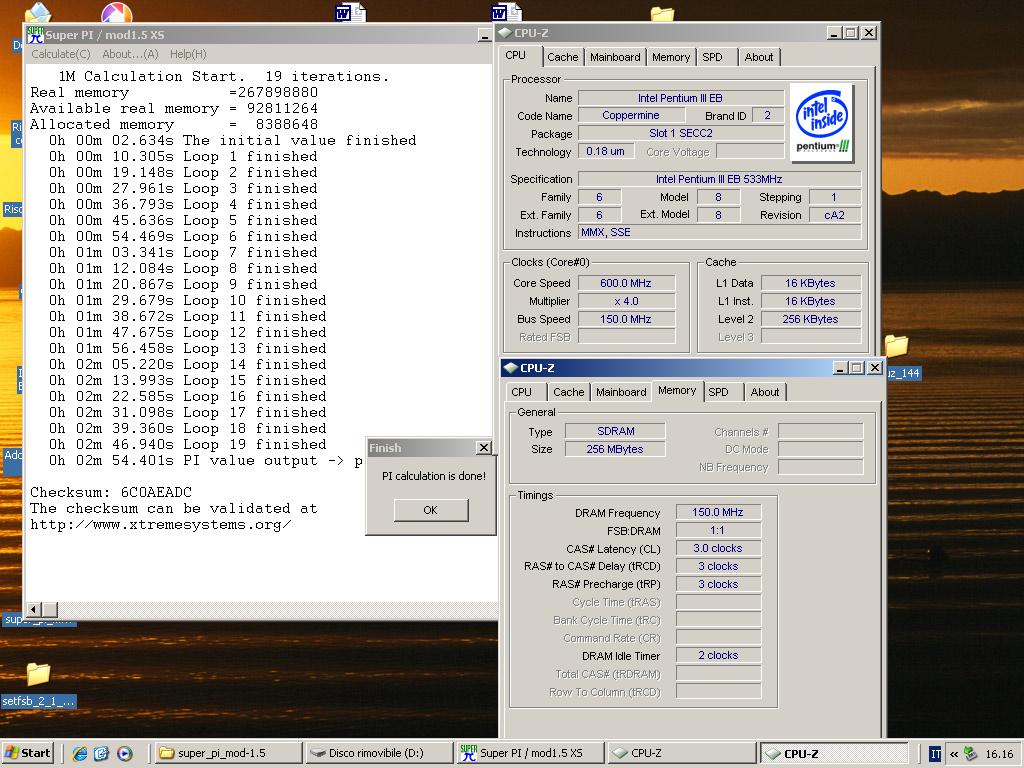Select Cache tab in lower CPU-Z window
This screenshot has width=1024, height=768.
pyautogui.click(x=568, y=392)
